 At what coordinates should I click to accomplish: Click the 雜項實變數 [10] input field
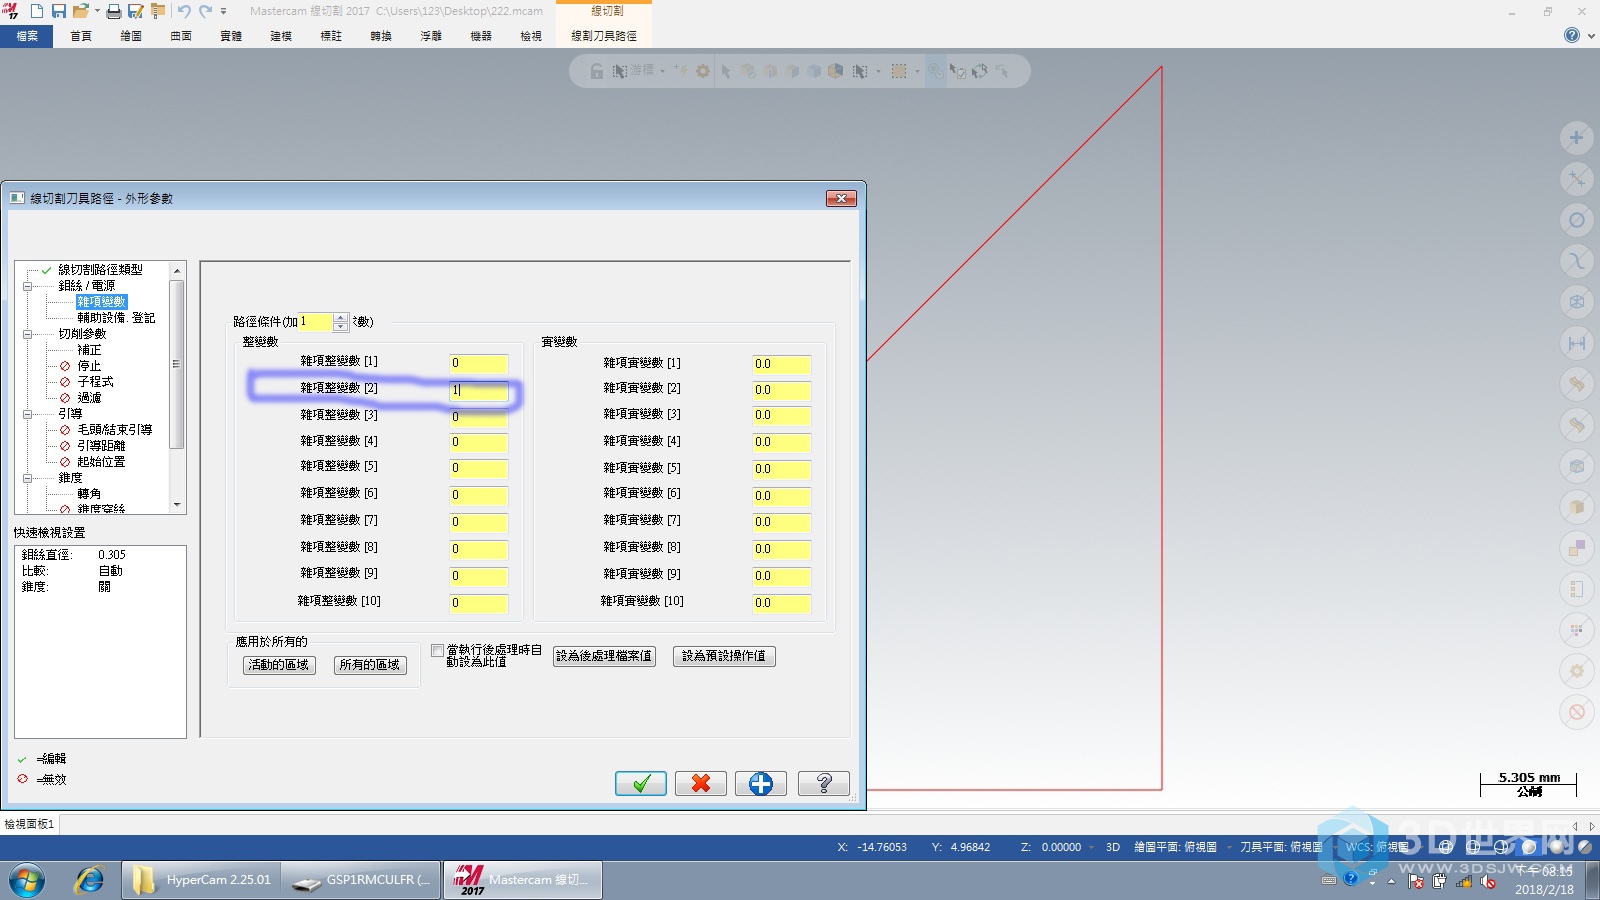click(781, 603)
